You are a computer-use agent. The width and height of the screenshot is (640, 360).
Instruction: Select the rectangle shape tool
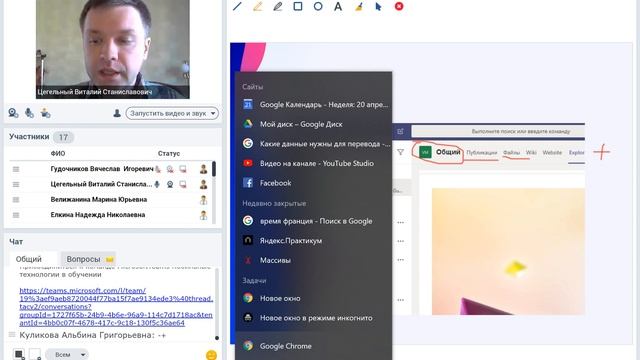tap(298, 6)
